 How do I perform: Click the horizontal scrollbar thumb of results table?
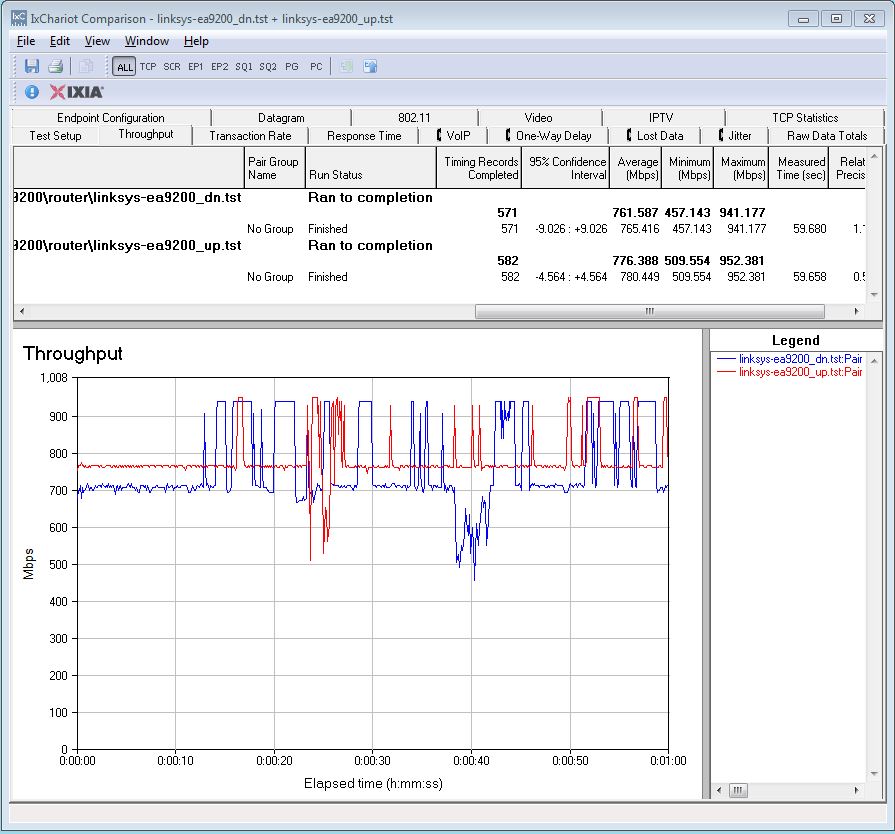(x=650, y=311)
